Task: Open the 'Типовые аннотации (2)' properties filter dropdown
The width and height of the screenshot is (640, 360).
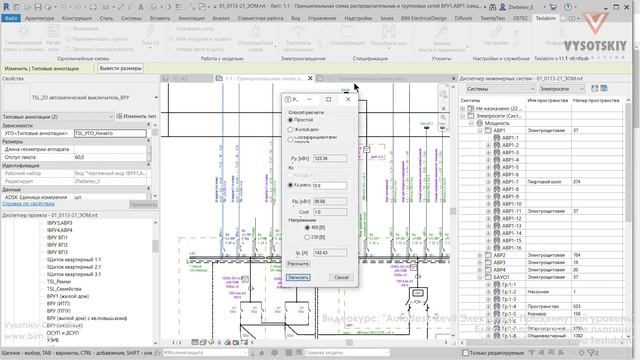Action: (58, 117)
